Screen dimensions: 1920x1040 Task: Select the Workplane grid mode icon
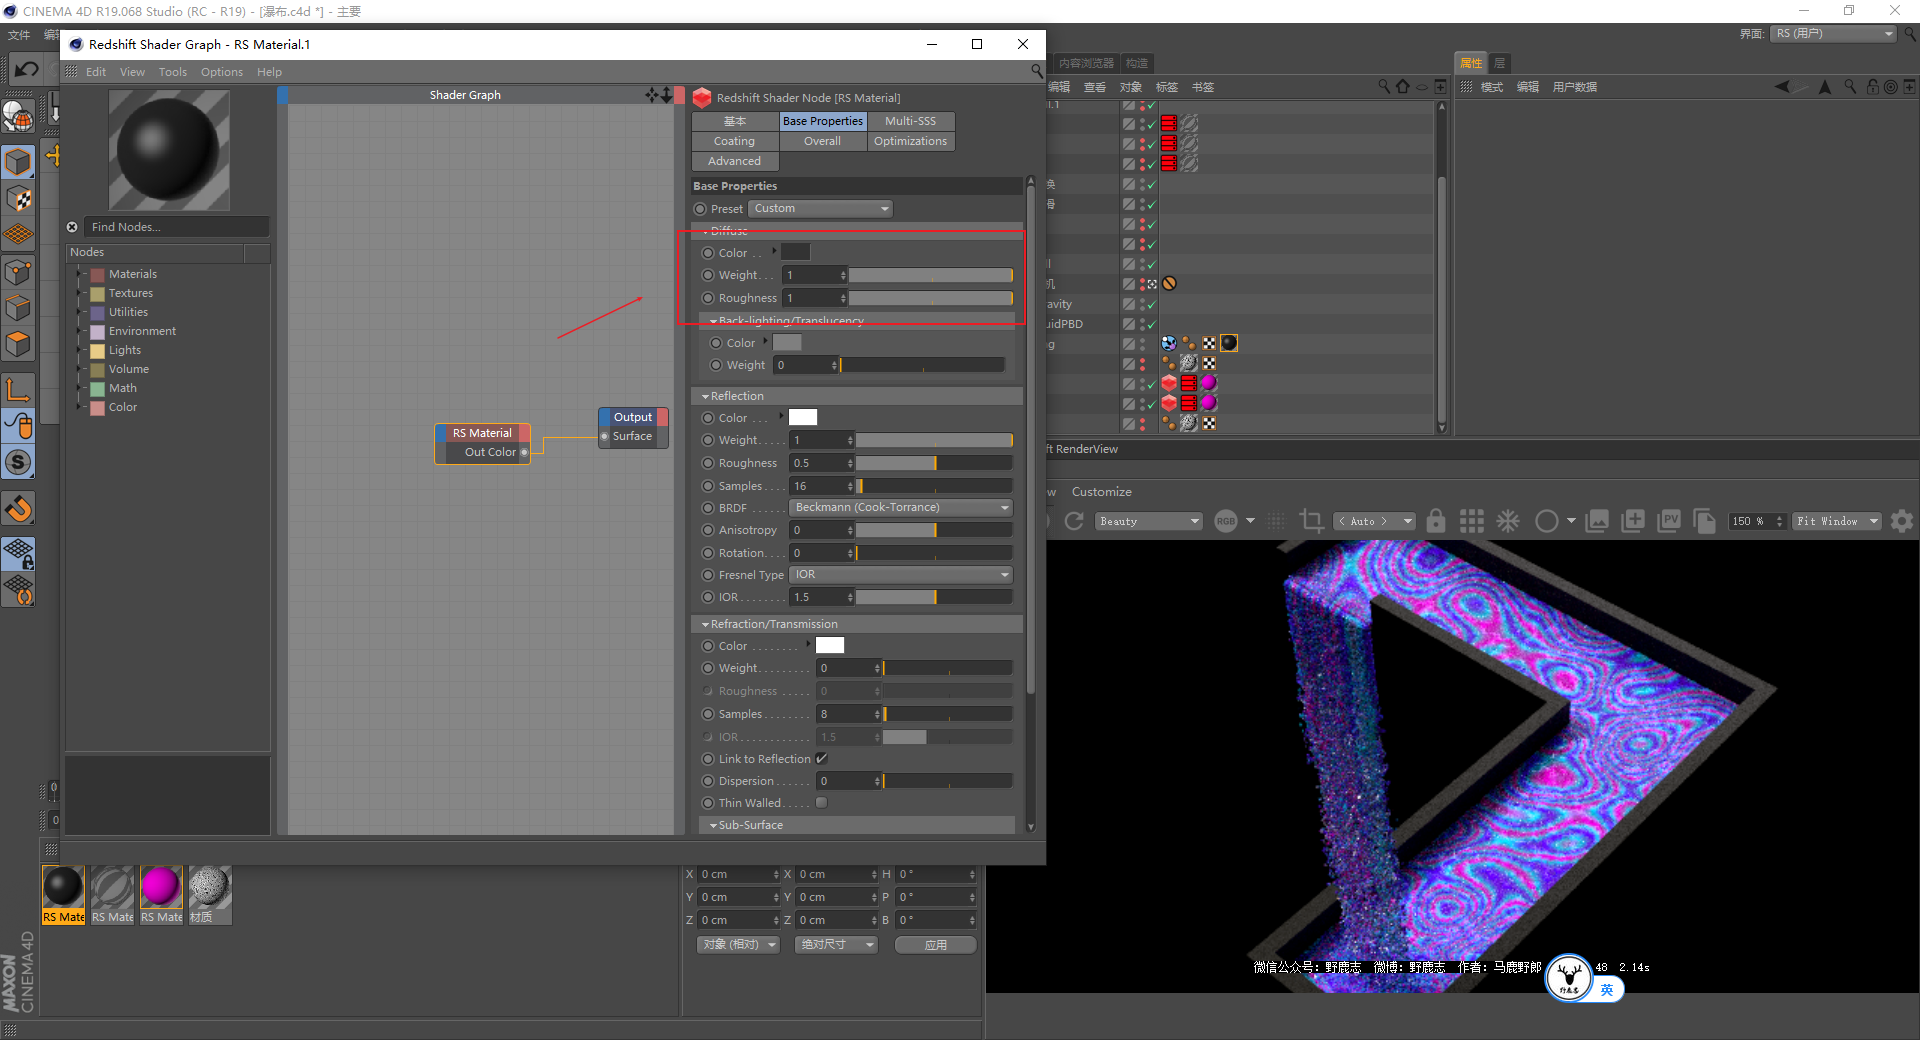point(18,235)
